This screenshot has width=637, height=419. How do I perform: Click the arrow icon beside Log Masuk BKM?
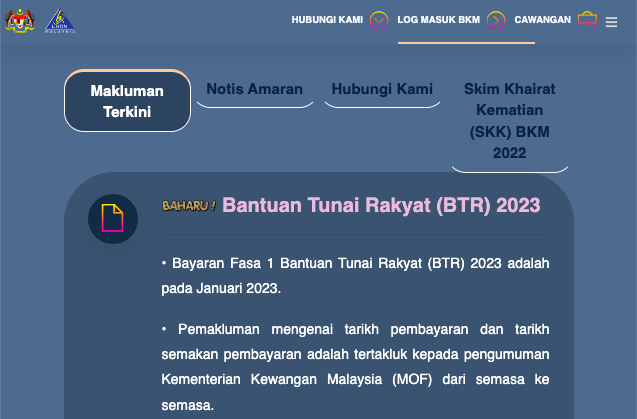496,20
